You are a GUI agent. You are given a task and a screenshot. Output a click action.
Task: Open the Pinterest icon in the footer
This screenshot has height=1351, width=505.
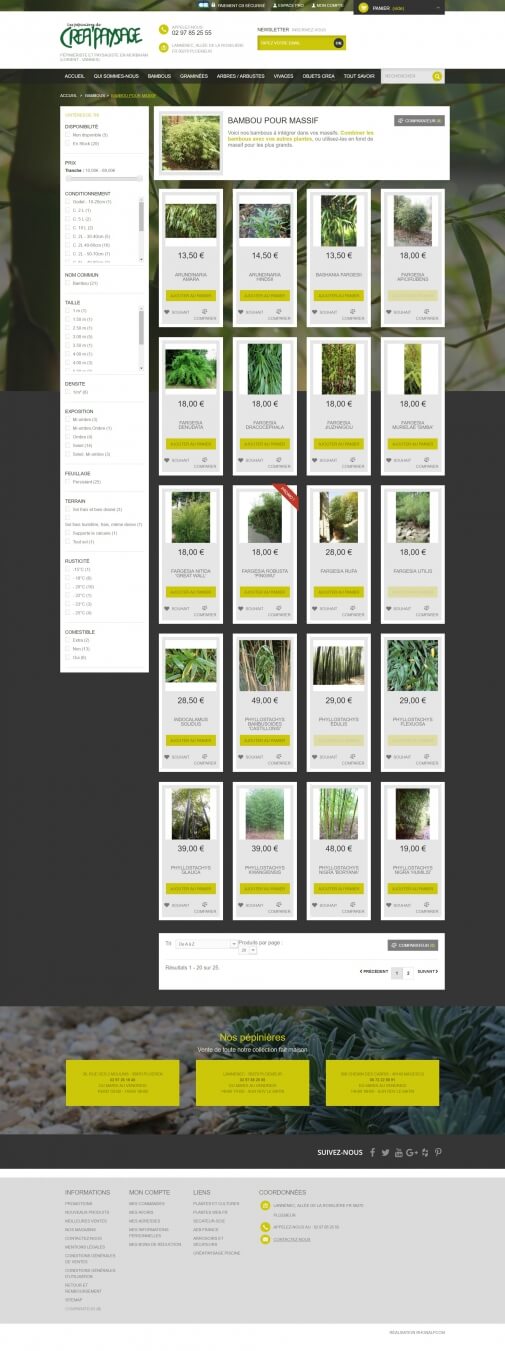pyautogui.click(x=437, y=1152)
